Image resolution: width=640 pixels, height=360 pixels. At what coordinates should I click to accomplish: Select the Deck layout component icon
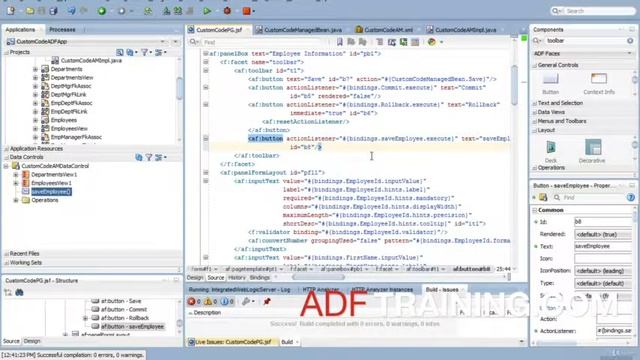[x=551, y=147]
